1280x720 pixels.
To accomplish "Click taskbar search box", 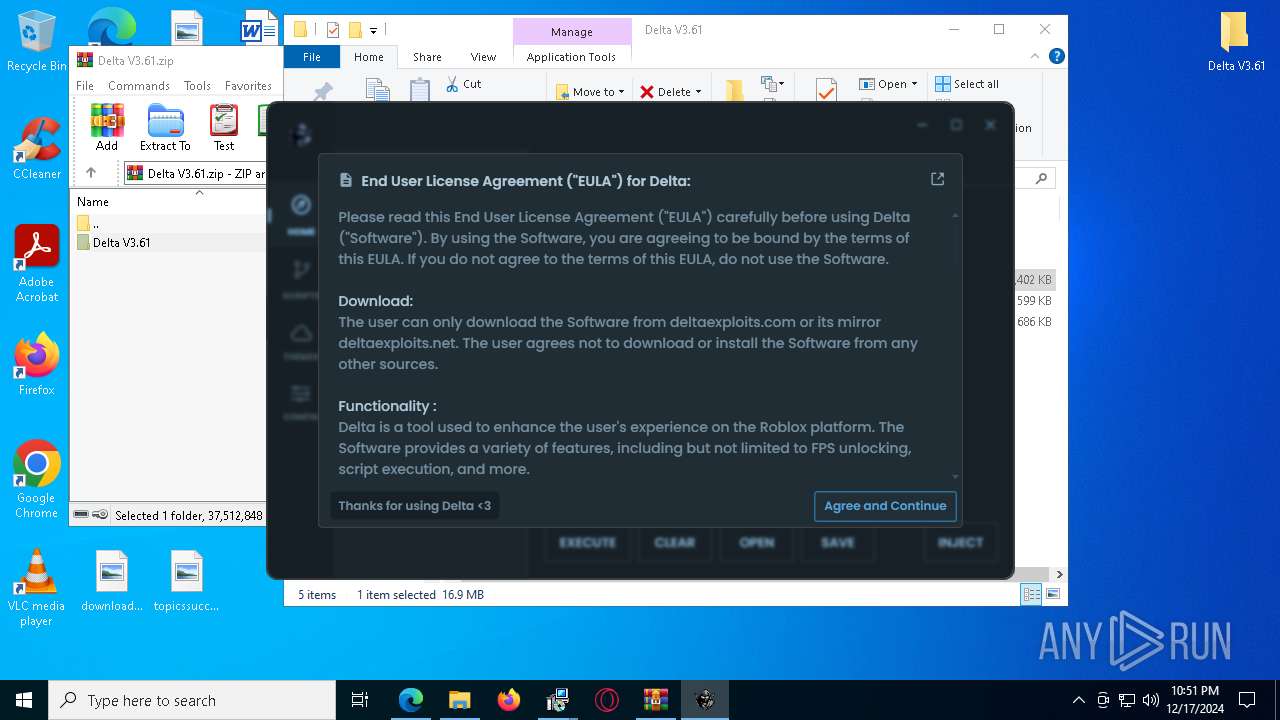I will click(x=192, y=700).
